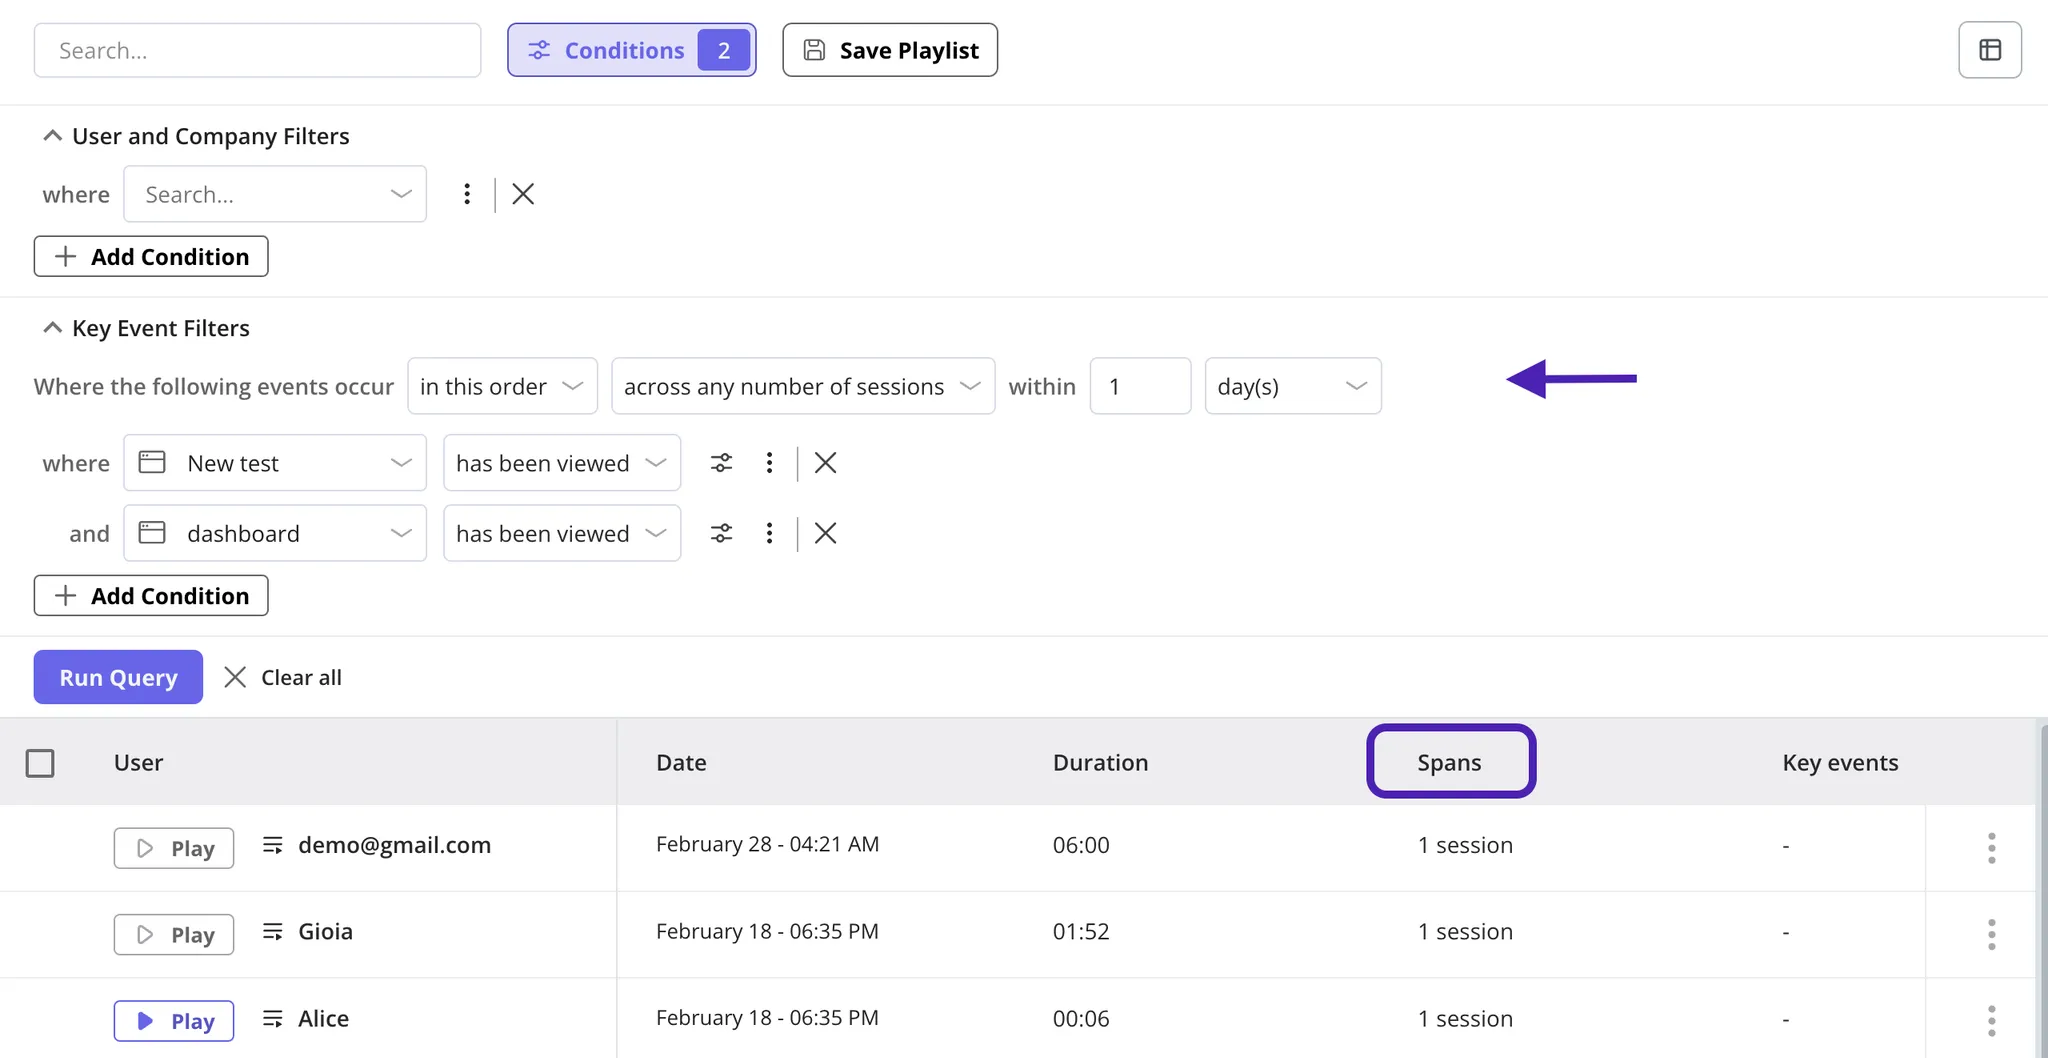Click 'February 28 - 04:21 AM' date cell
Image resolution: width=2048 pixels, height=1058 pixels.
coord(767,844)
